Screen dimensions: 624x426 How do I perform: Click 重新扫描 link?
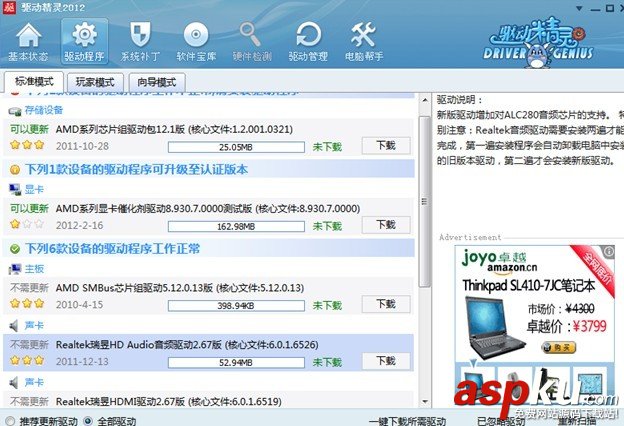[577, 421]
